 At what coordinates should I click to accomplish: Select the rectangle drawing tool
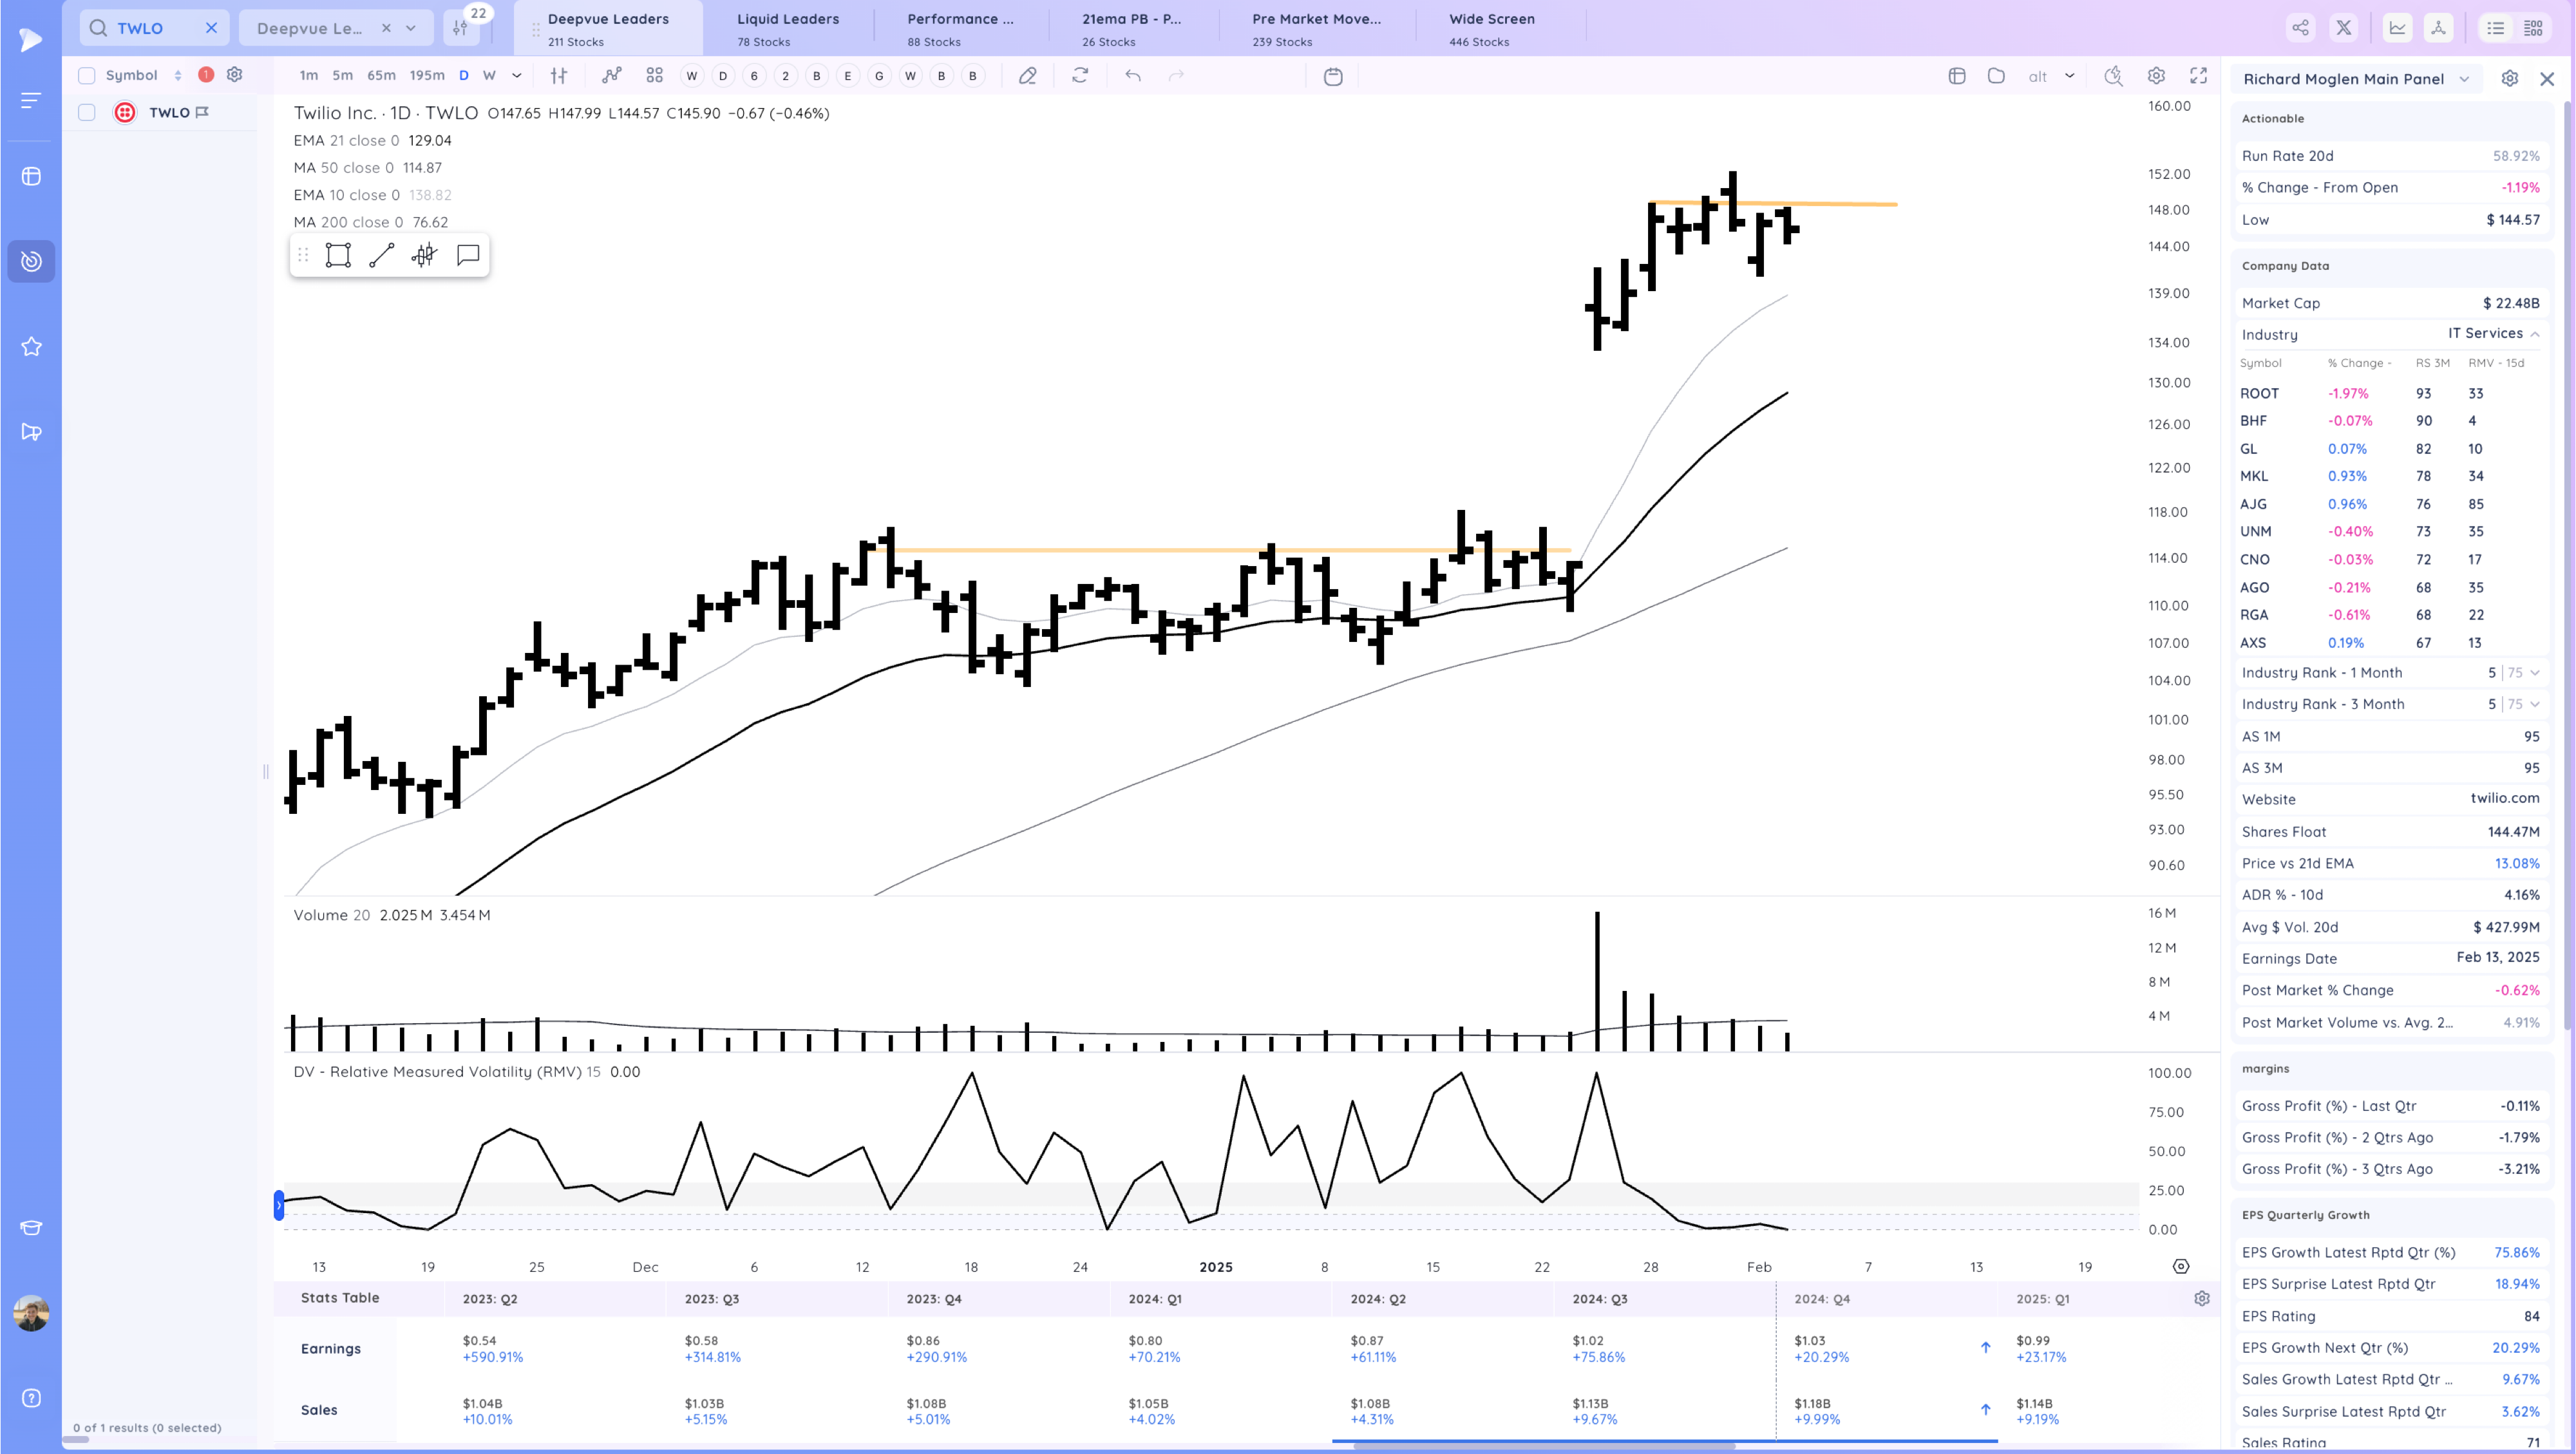338,255
